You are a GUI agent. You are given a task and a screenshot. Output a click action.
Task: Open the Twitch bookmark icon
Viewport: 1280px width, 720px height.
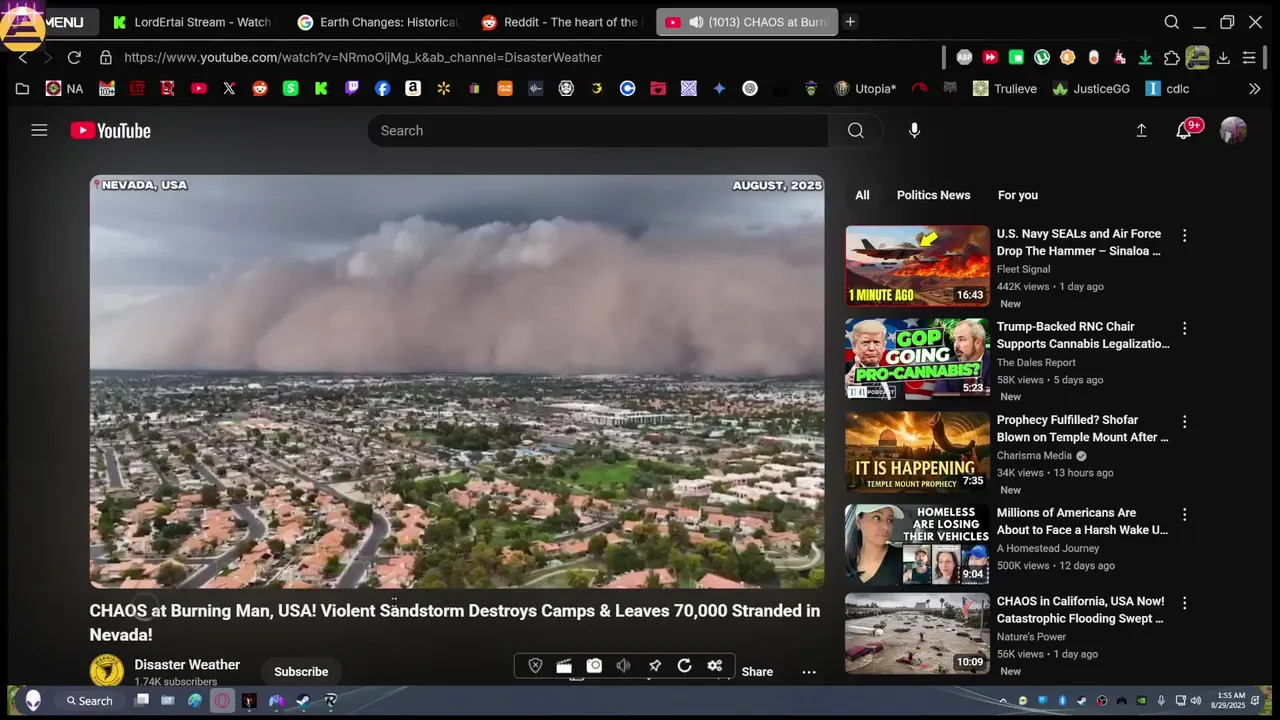pyautogui.click(x=351, y=88)
